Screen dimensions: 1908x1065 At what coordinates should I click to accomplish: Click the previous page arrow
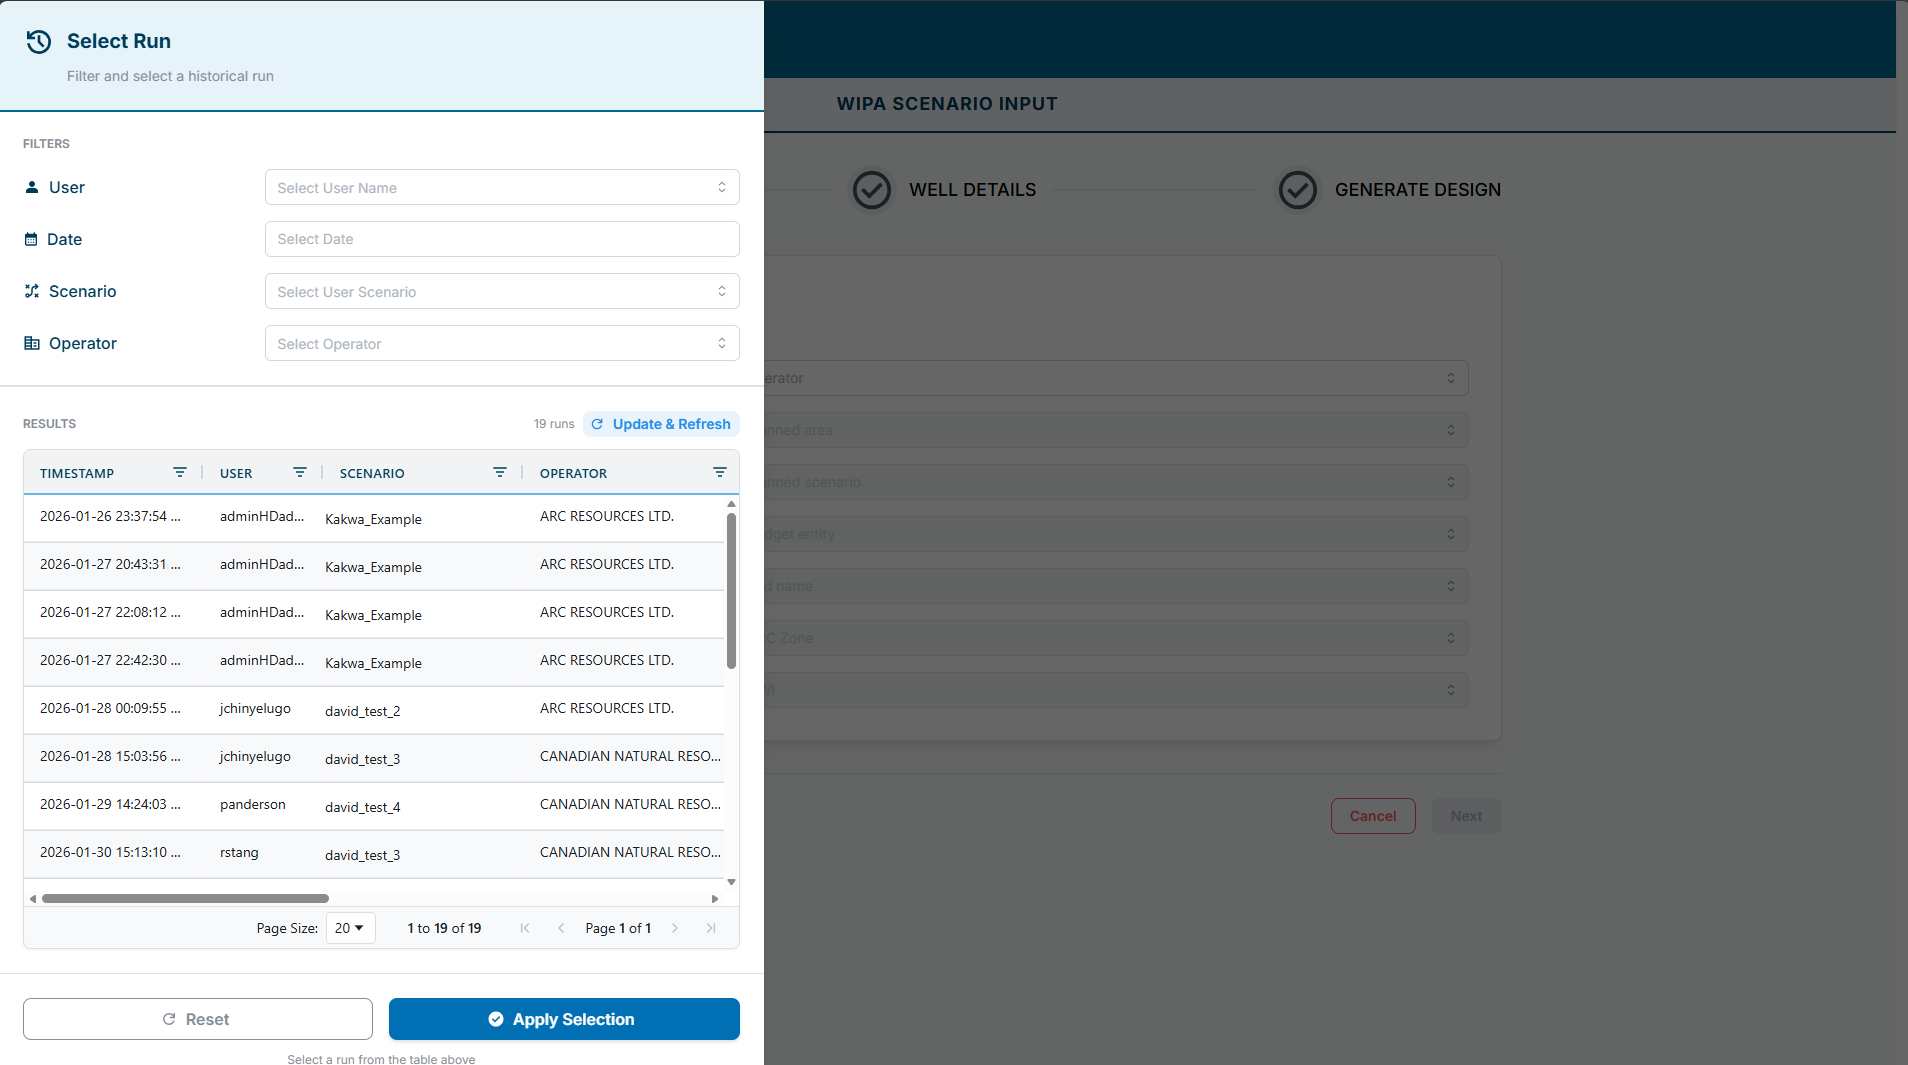(561, 929)
